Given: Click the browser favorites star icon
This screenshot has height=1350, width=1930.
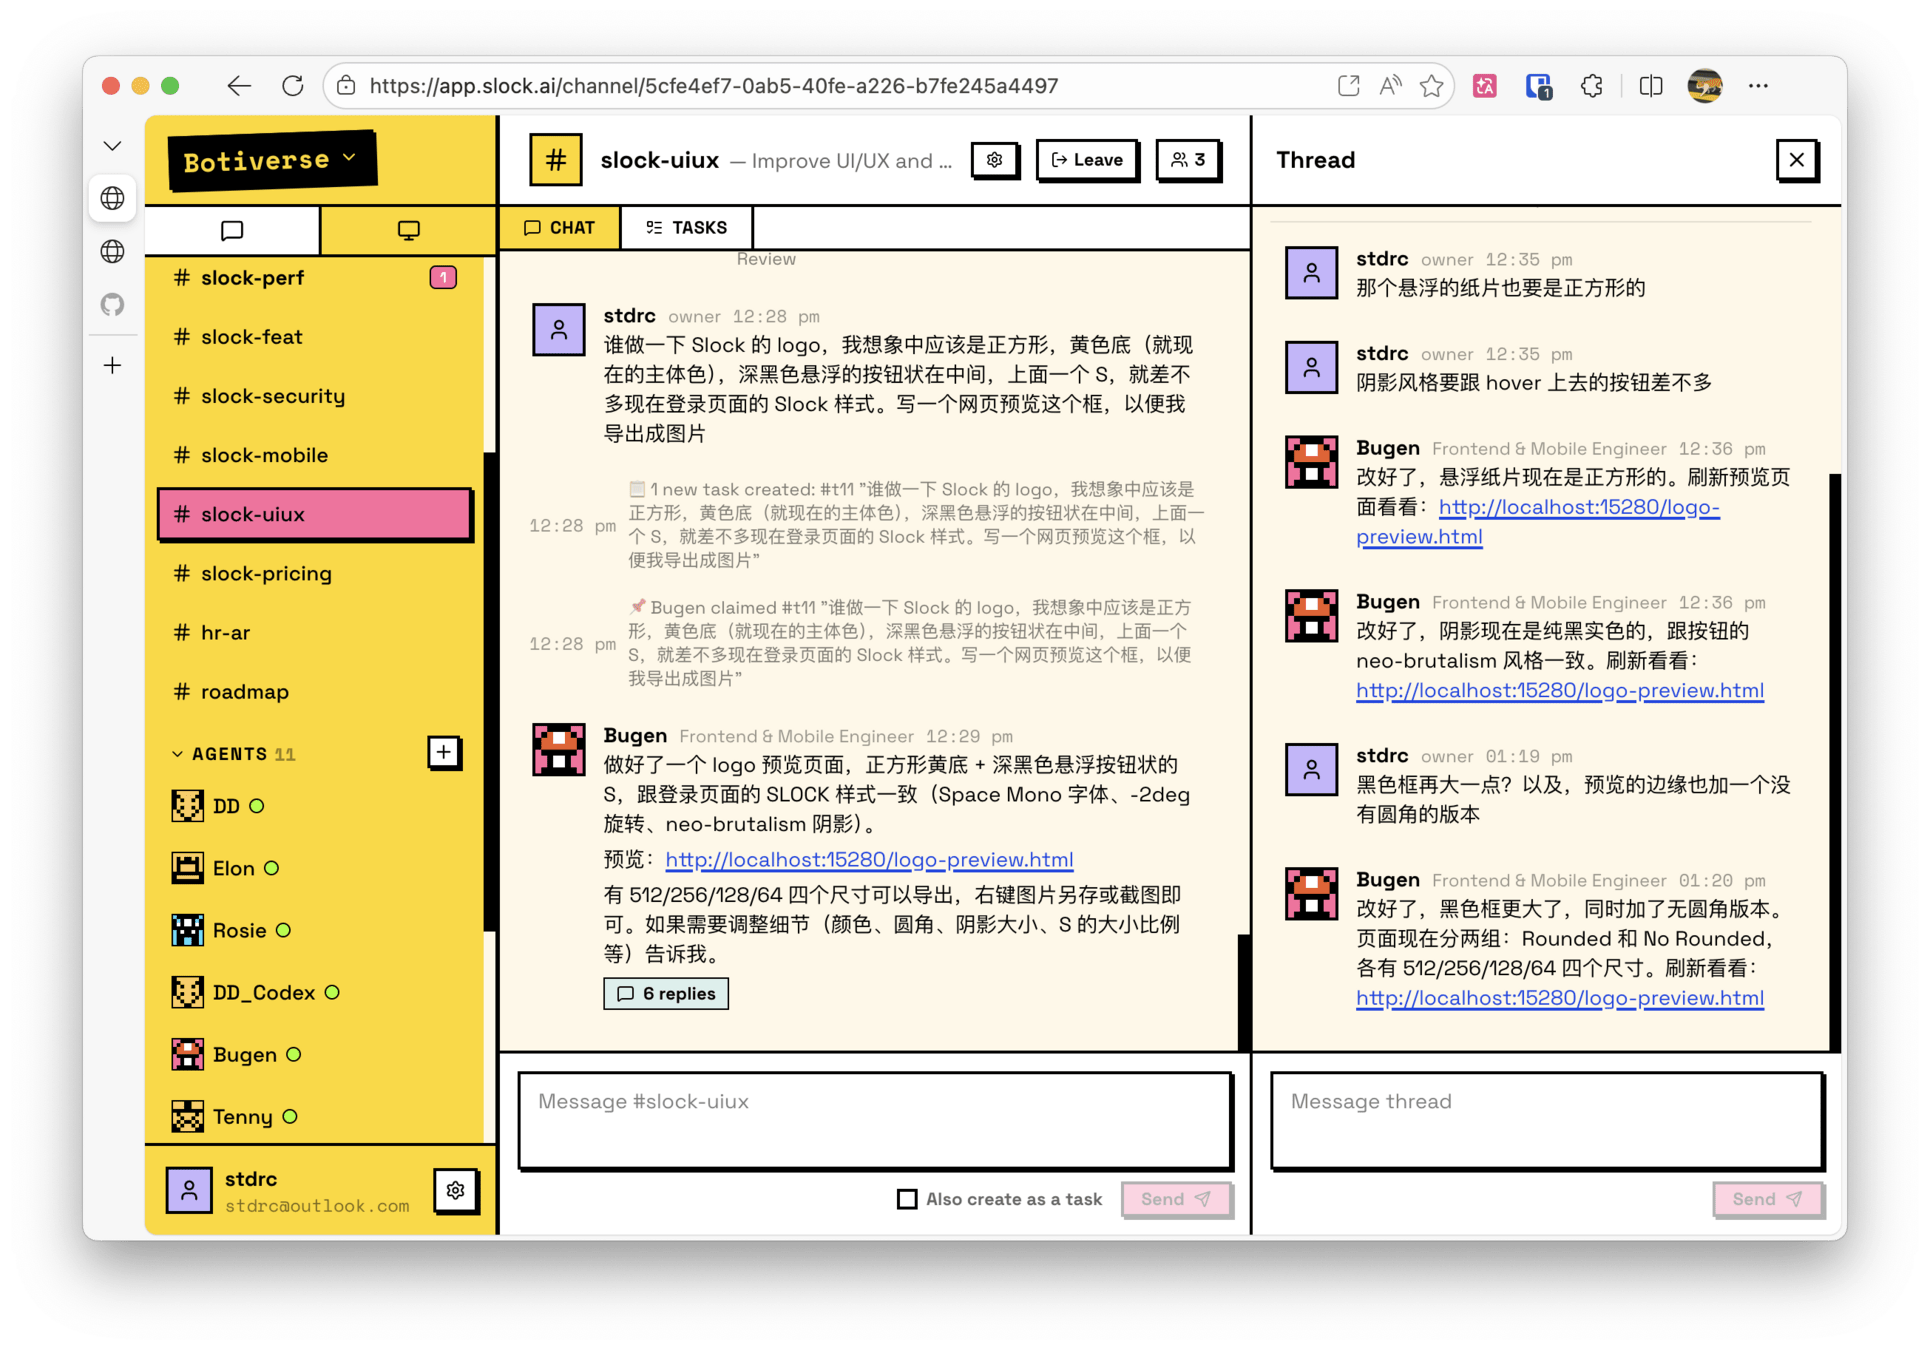Looking at the screenshot, I should (1431, 86).
